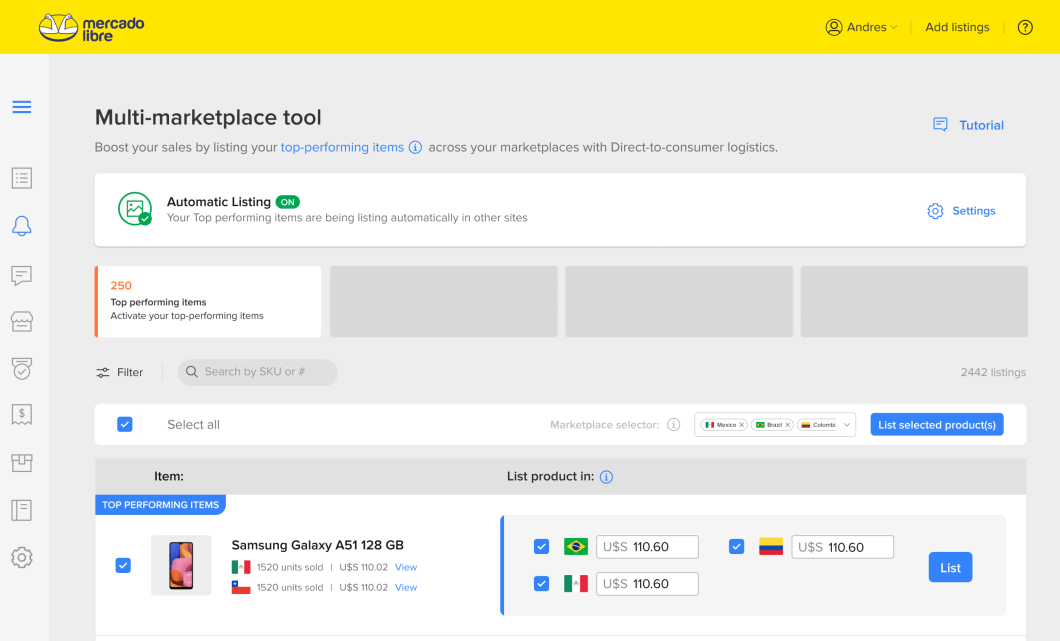The image size is (1060, 641).
Task: Open sidebar settings gear icon
Action: (x=22, y=557)
